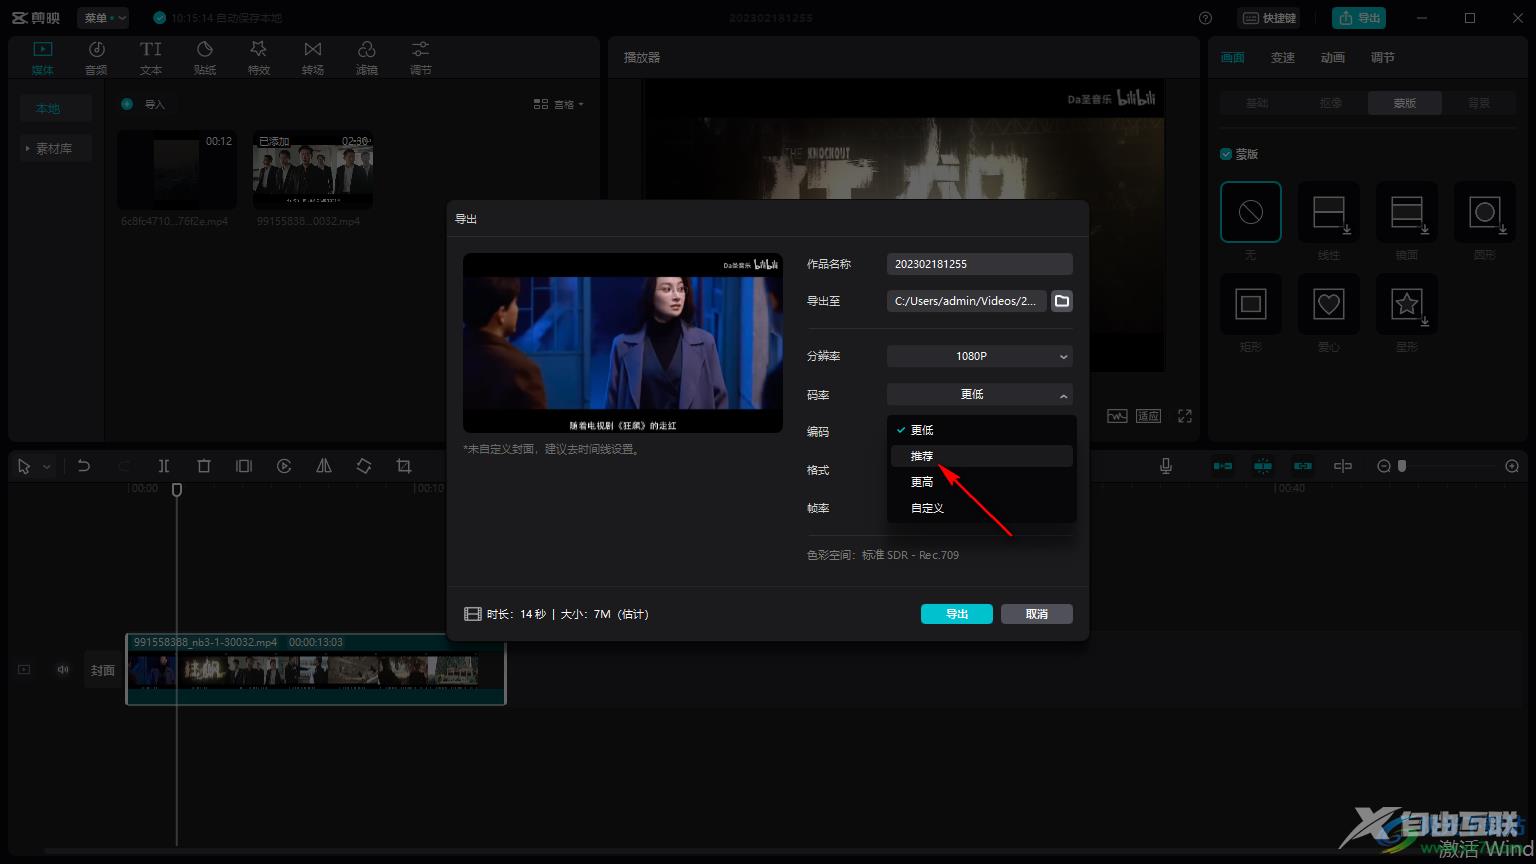Select the 线性 linear mask

[1329, 212]
